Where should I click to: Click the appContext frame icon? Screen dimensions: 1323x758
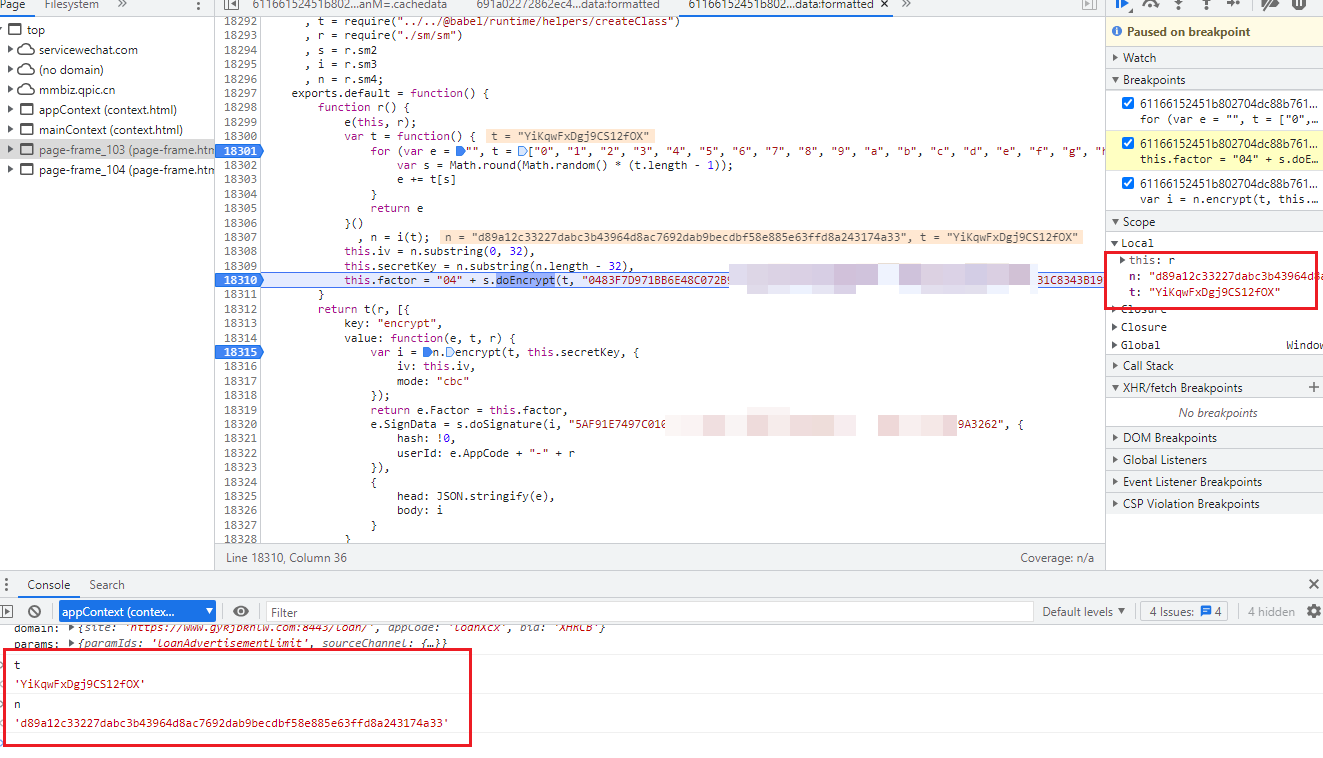(x=26, y=109)
